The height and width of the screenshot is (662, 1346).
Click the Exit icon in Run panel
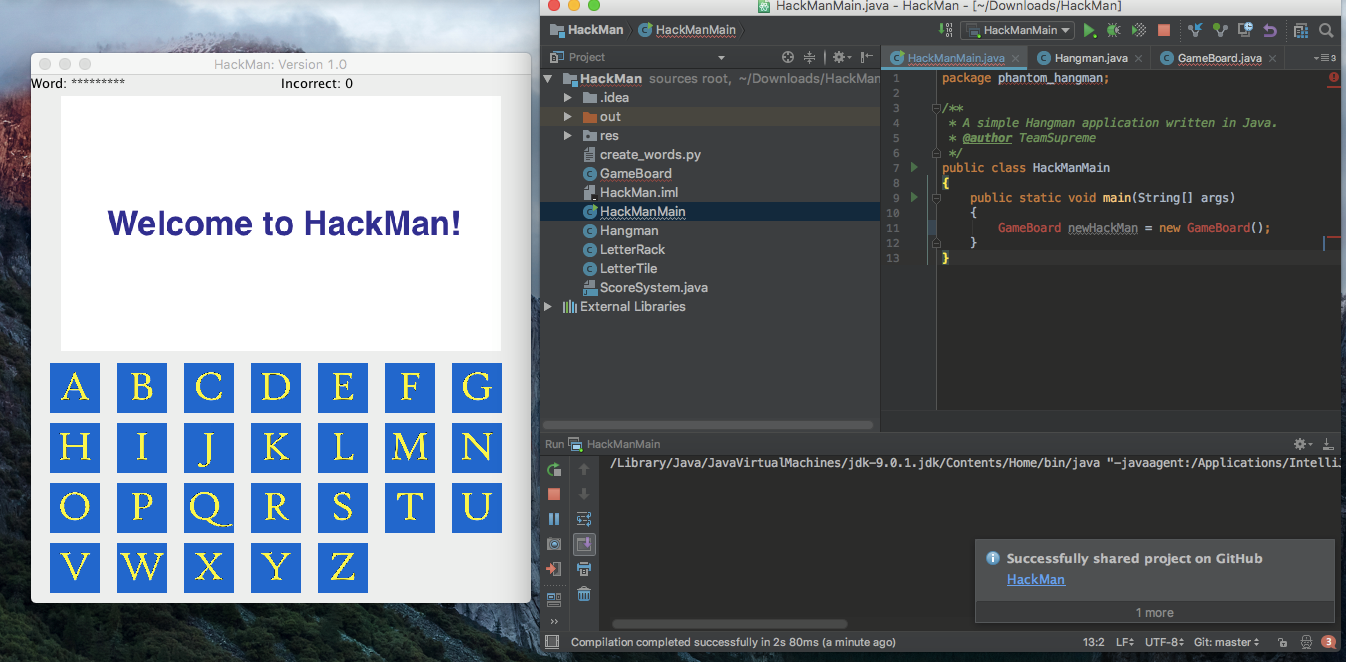point(554,569)
